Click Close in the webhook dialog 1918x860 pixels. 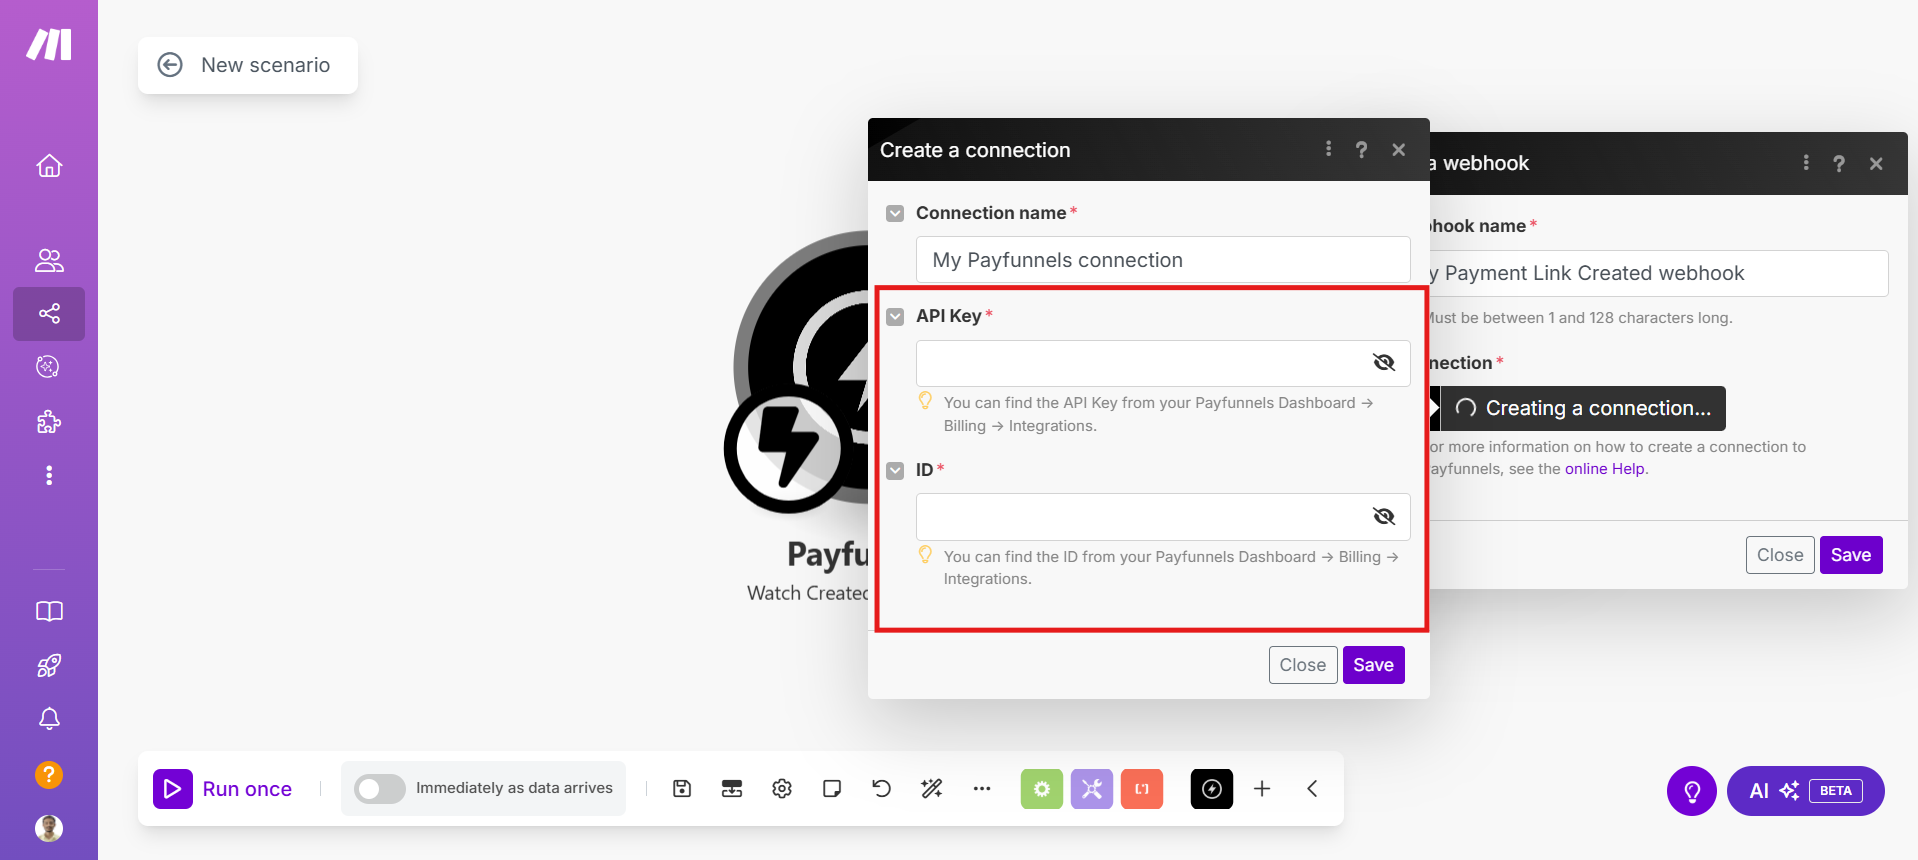pyautogui.click(x=1780, y=555)
